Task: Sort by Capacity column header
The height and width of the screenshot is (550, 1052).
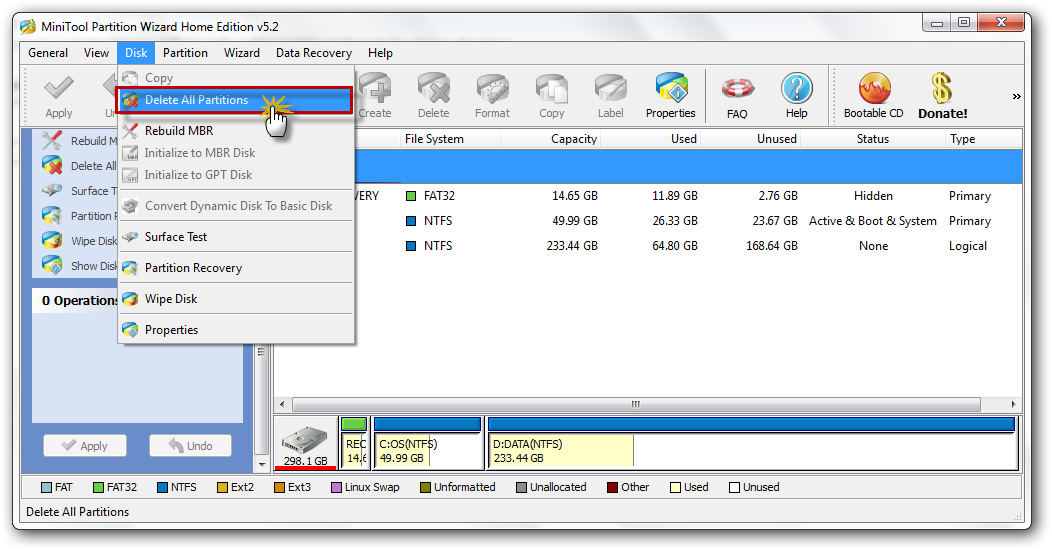Action: (x=551, y=139)
